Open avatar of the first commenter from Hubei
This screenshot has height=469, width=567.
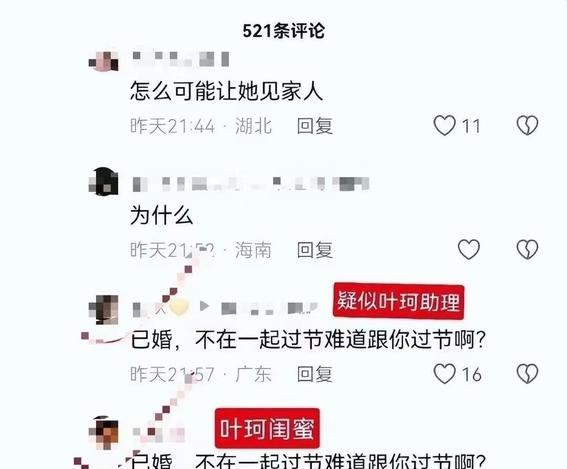(x=104, y=61)
